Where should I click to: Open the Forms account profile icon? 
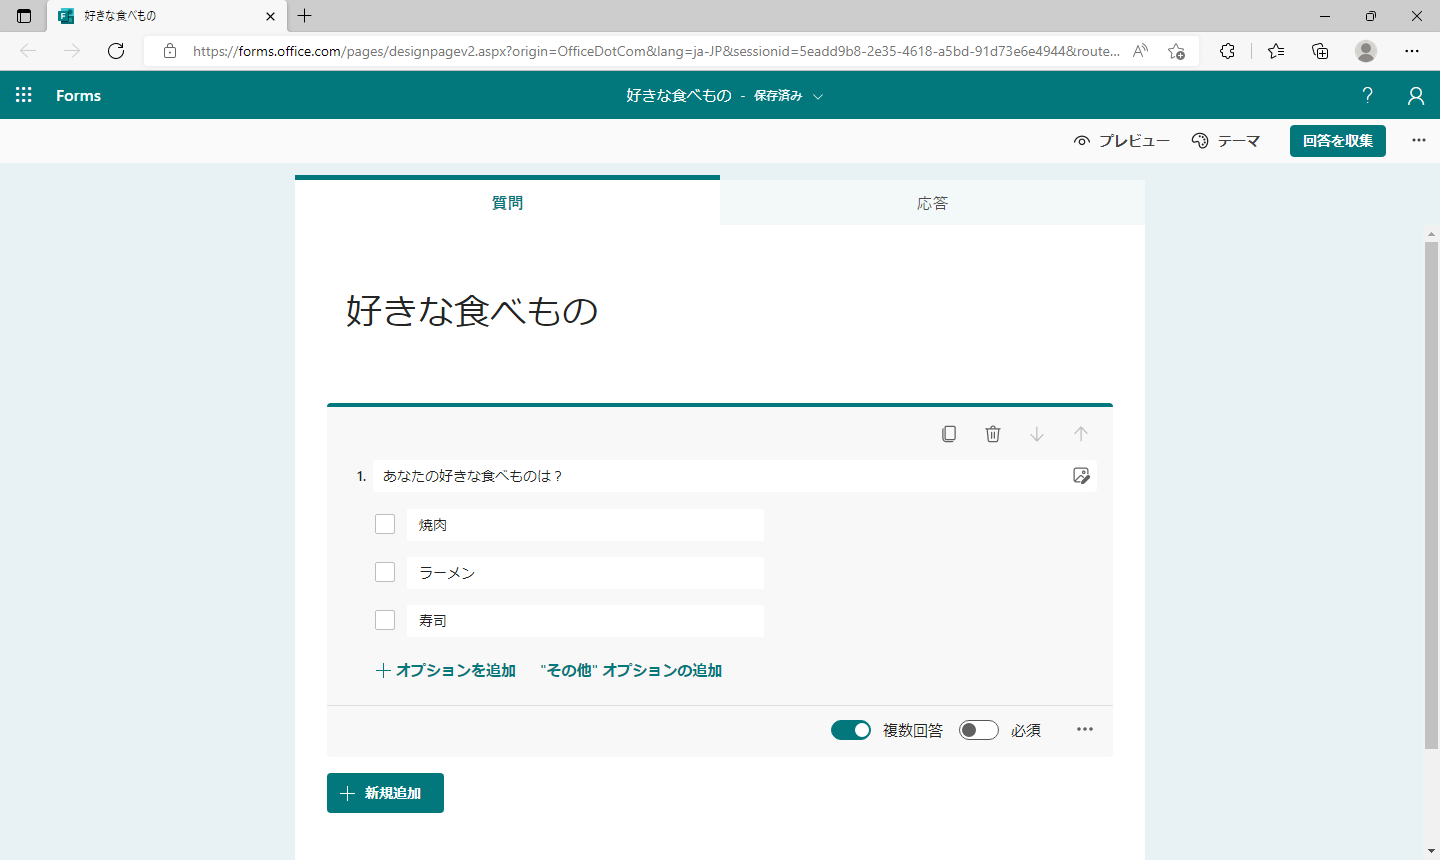[x=1415, y=95]
